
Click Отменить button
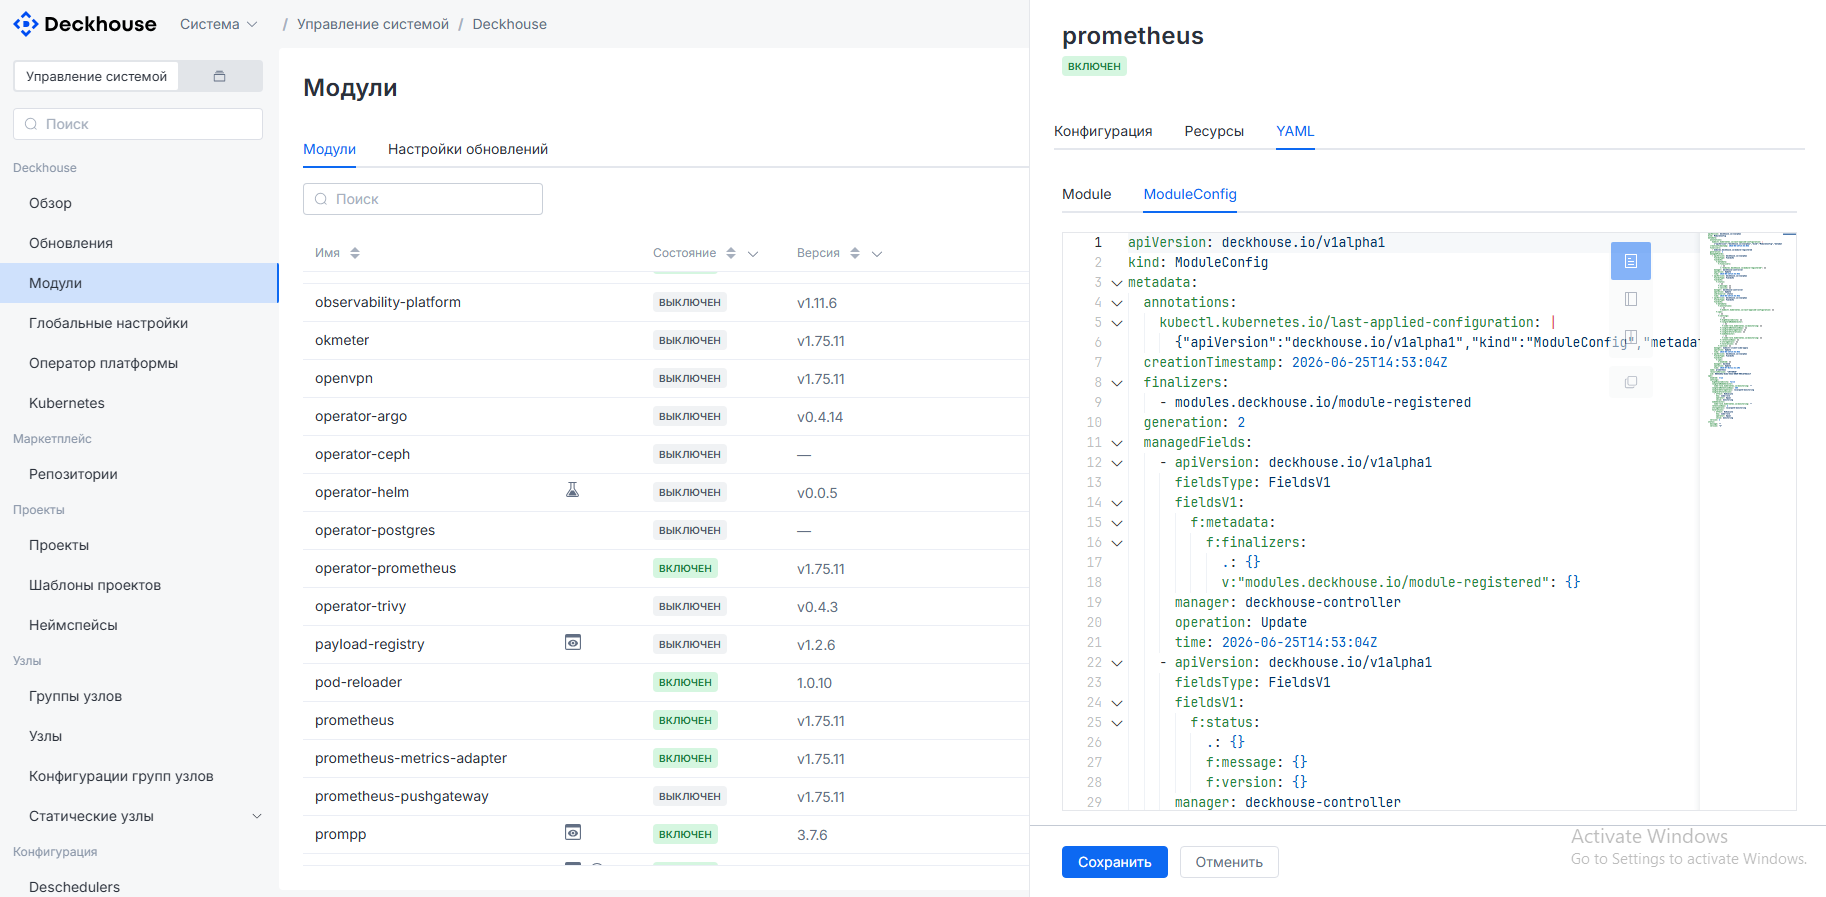click(x=1229, y=862)
